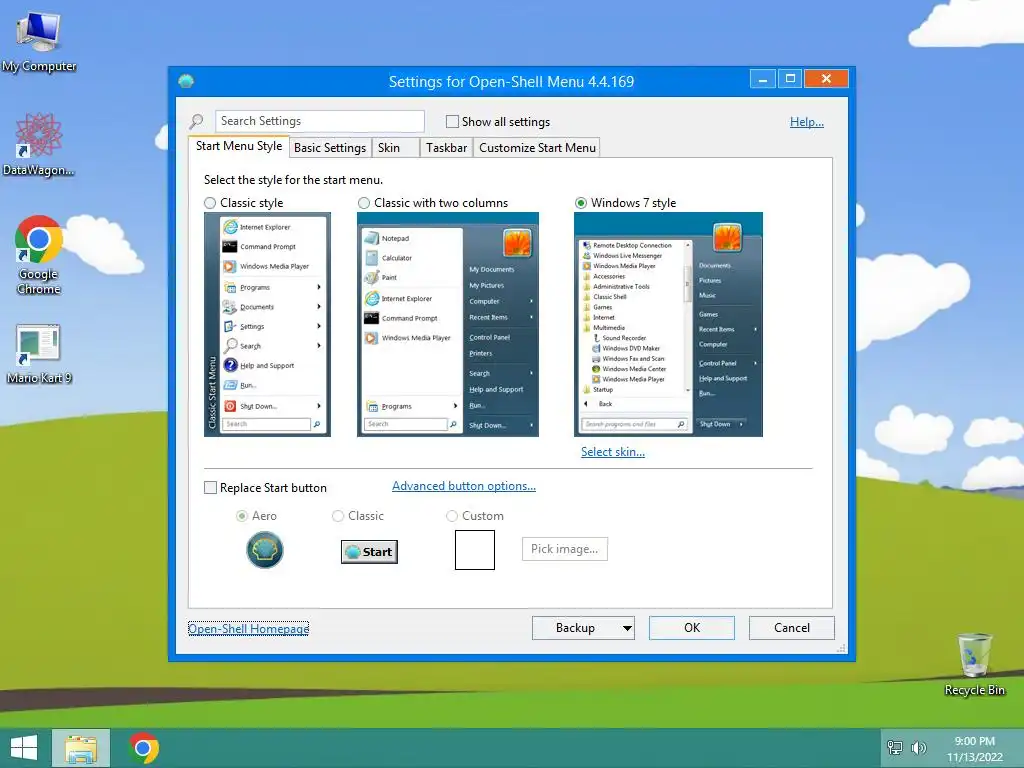Click the Pick image... button
The image size is (1024, 768).
(x=564, y=549)
